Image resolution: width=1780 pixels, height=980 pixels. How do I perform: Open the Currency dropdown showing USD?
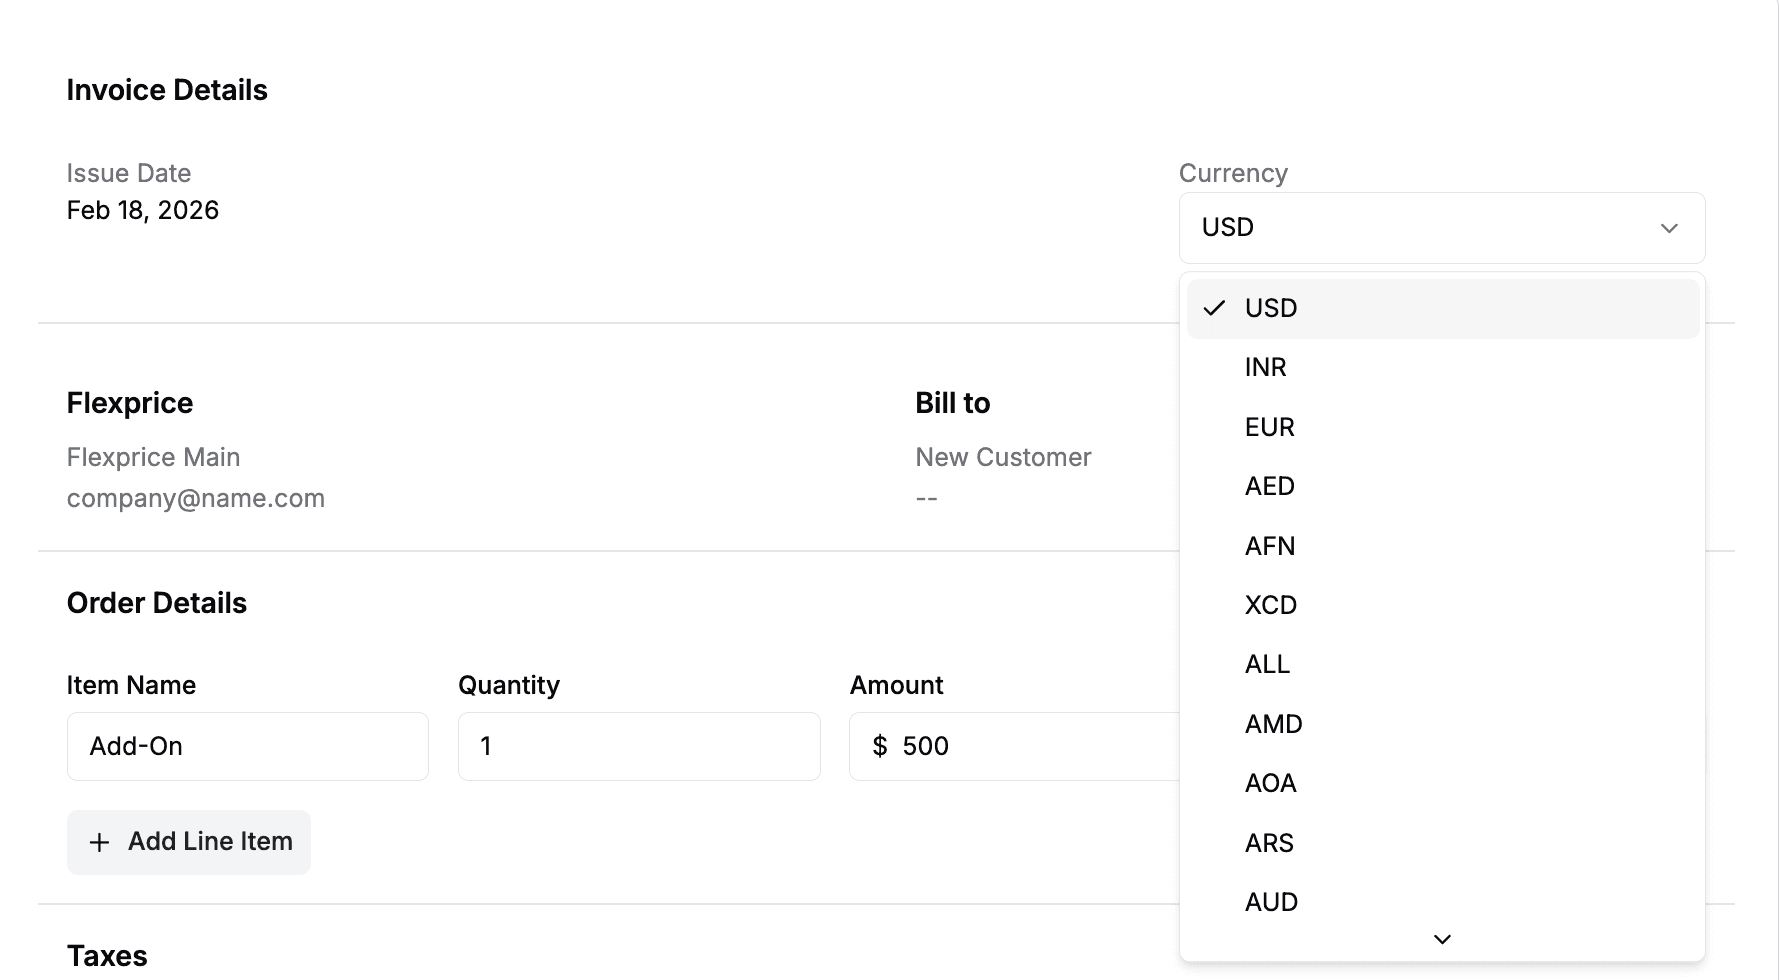(x=1441, y=228)
